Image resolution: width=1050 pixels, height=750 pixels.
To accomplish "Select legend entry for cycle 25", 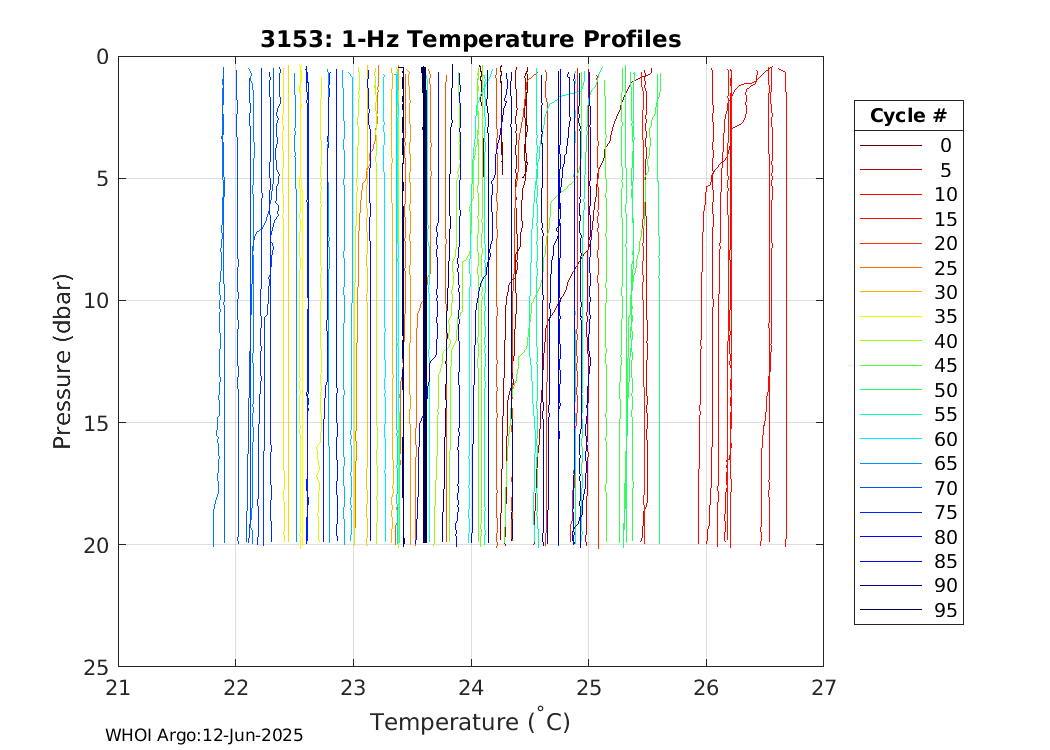I will [x=909, y=268].
